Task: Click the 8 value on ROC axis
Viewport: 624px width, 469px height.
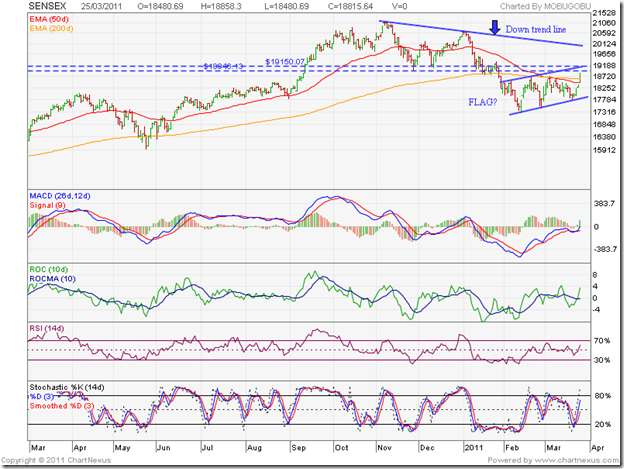Action: [595, 275]
